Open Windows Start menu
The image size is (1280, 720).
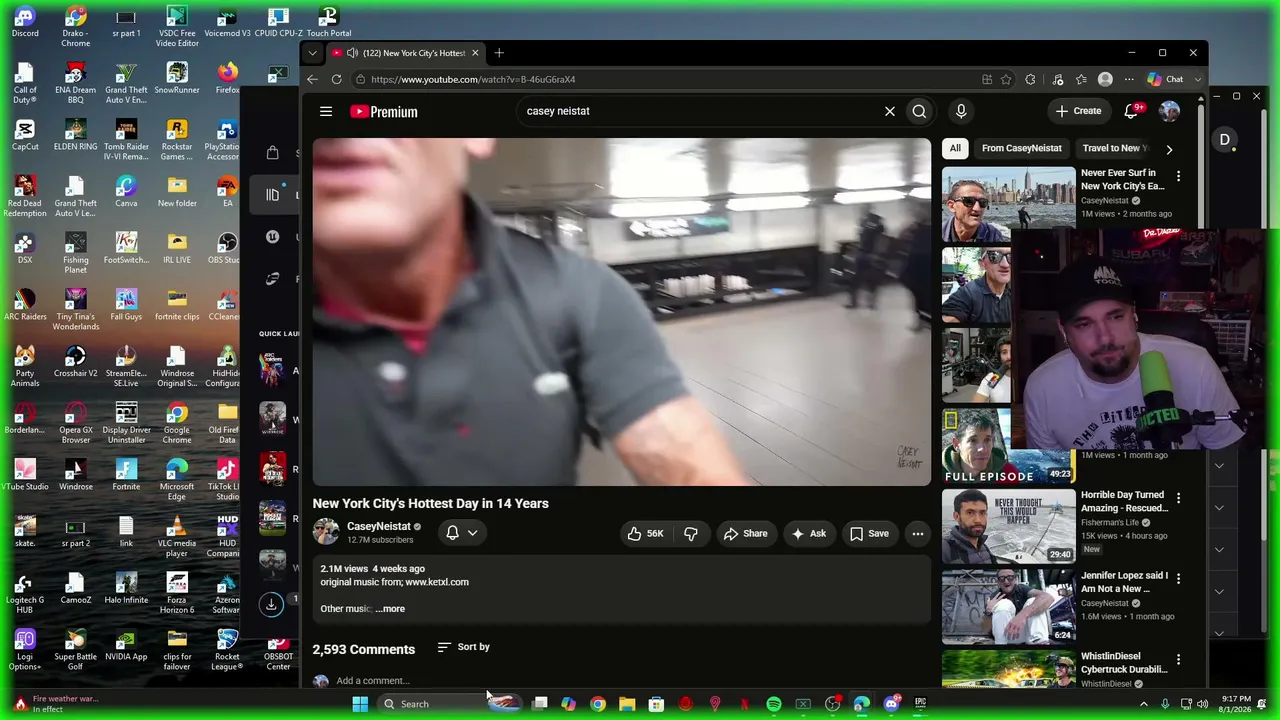pos(360,704)
